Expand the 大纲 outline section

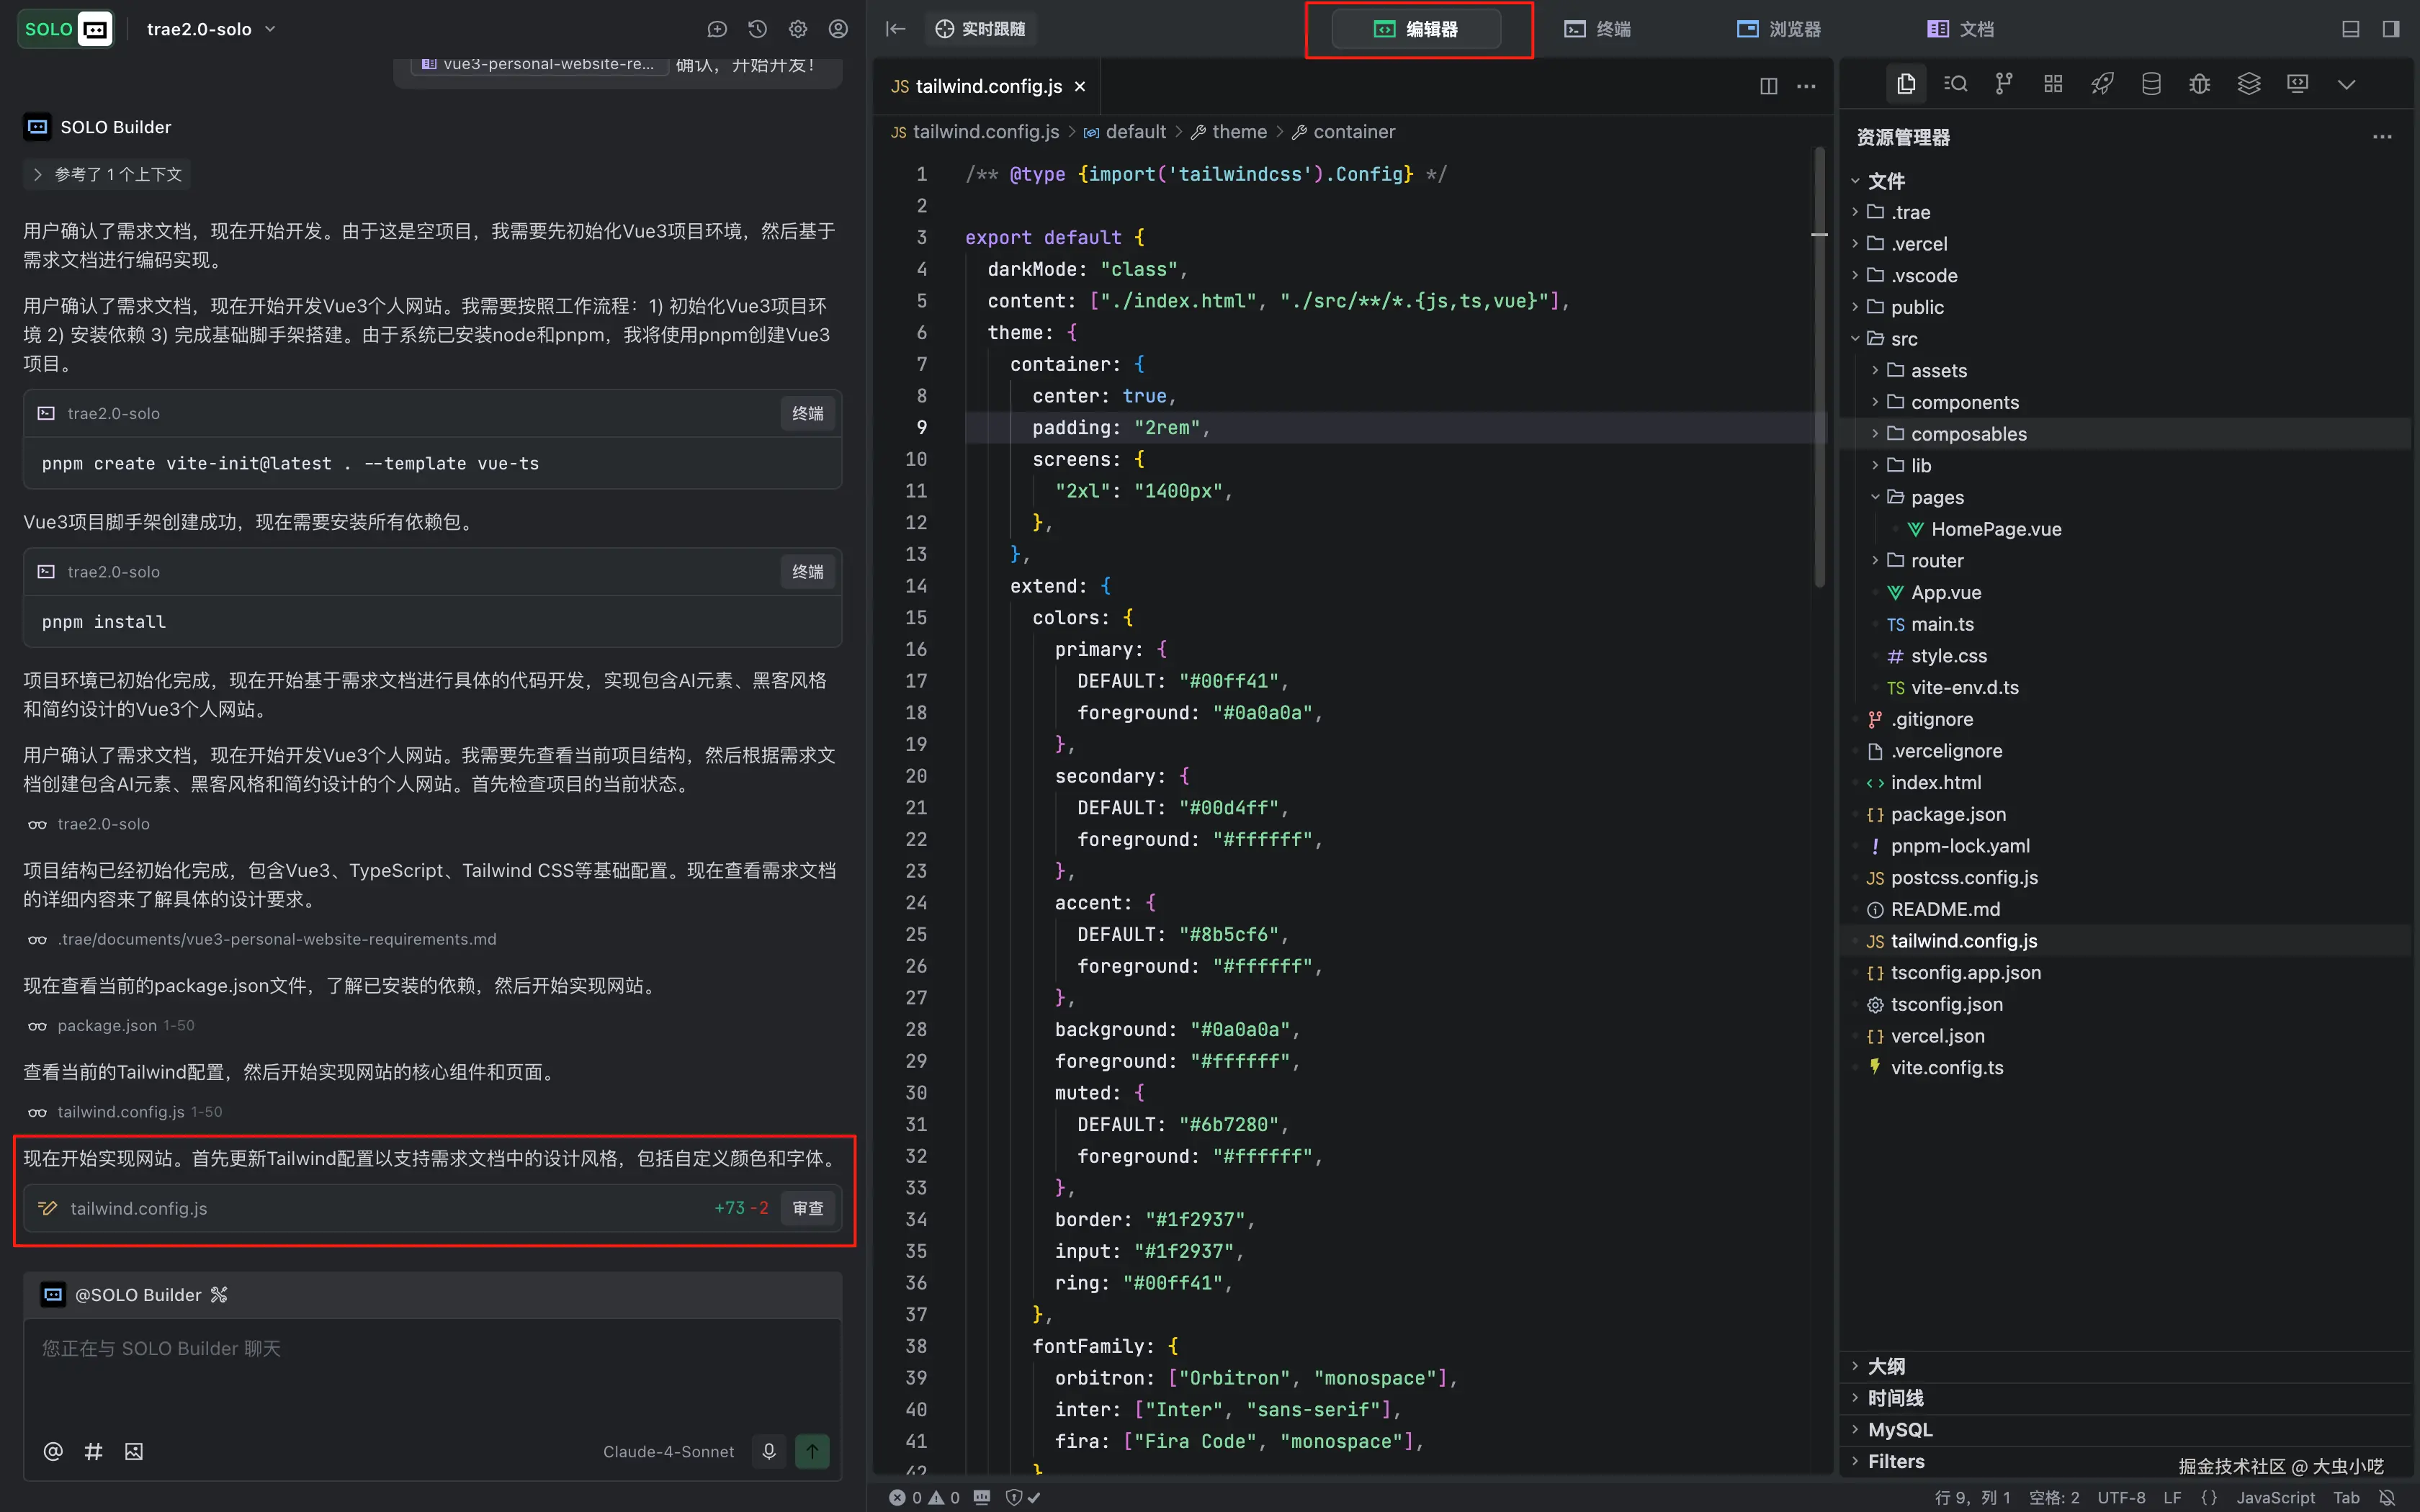[x=1886, y=1366]
